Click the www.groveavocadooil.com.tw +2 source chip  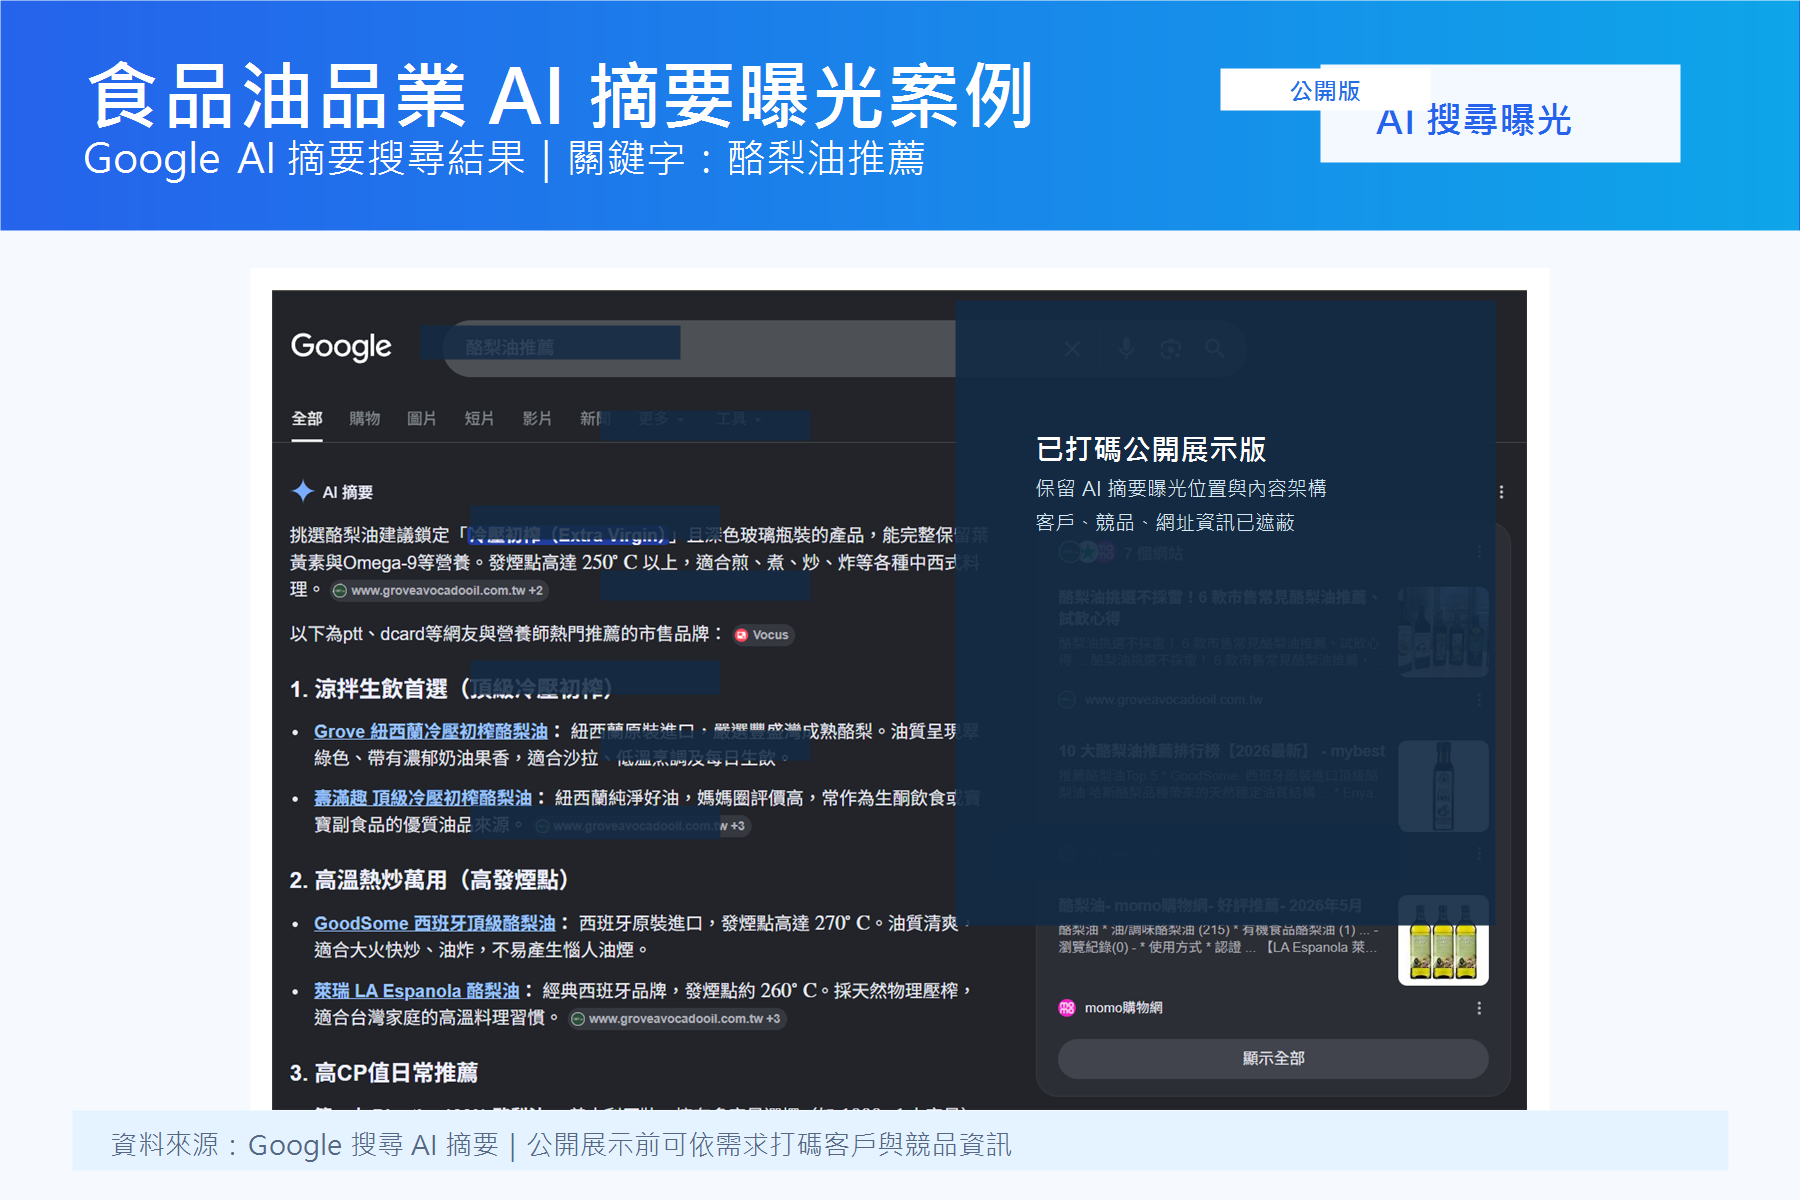(439, 591)
